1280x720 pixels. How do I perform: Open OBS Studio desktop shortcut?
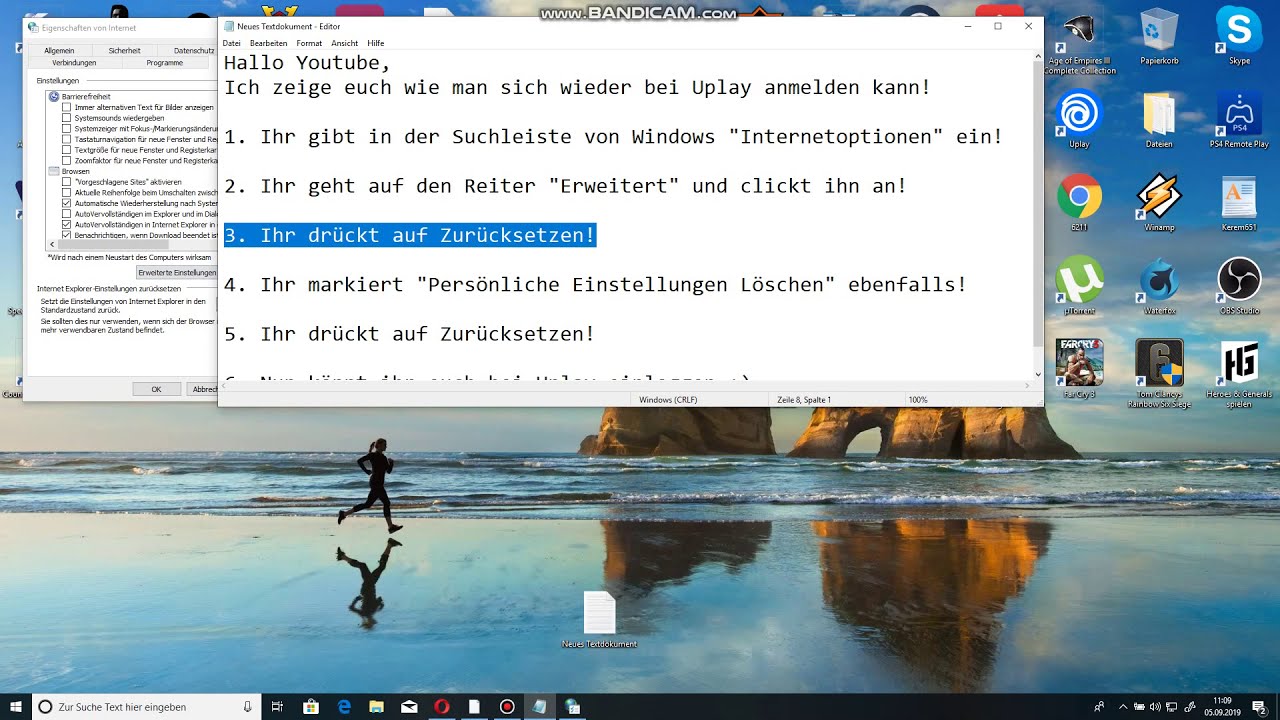(1239, 285)
